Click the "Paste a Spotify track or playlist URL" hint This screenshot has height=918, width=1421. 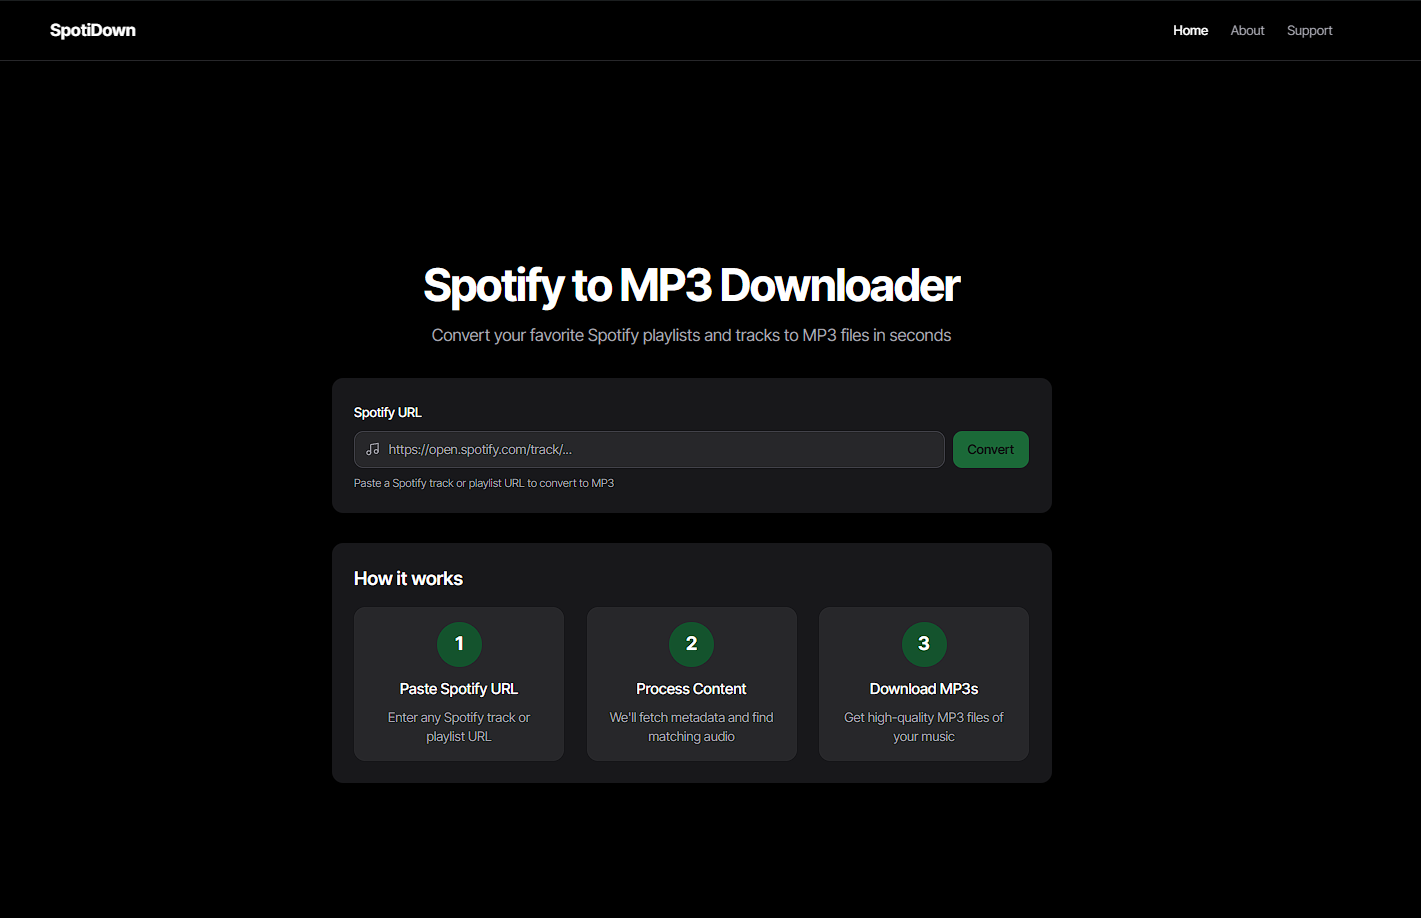coord(484,483)
